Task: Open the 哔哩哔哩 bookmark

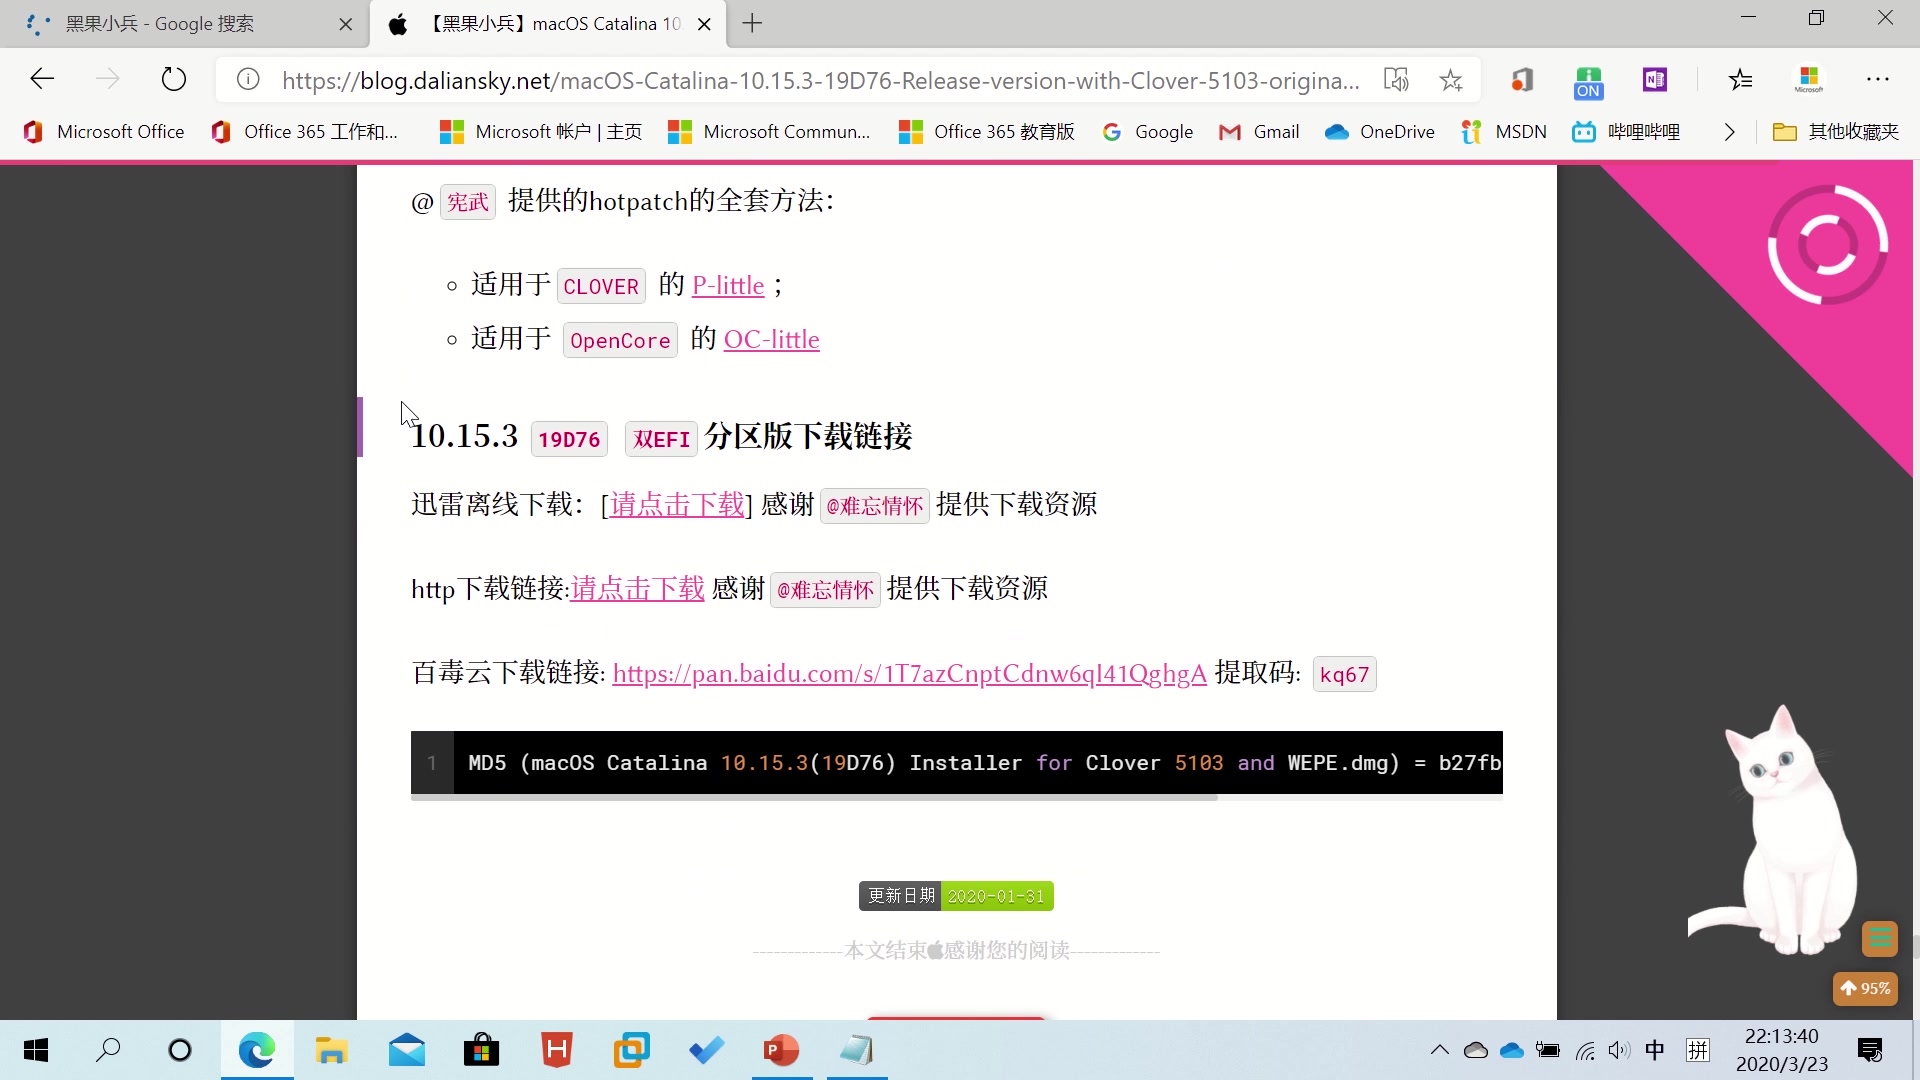Action: 1626,132
